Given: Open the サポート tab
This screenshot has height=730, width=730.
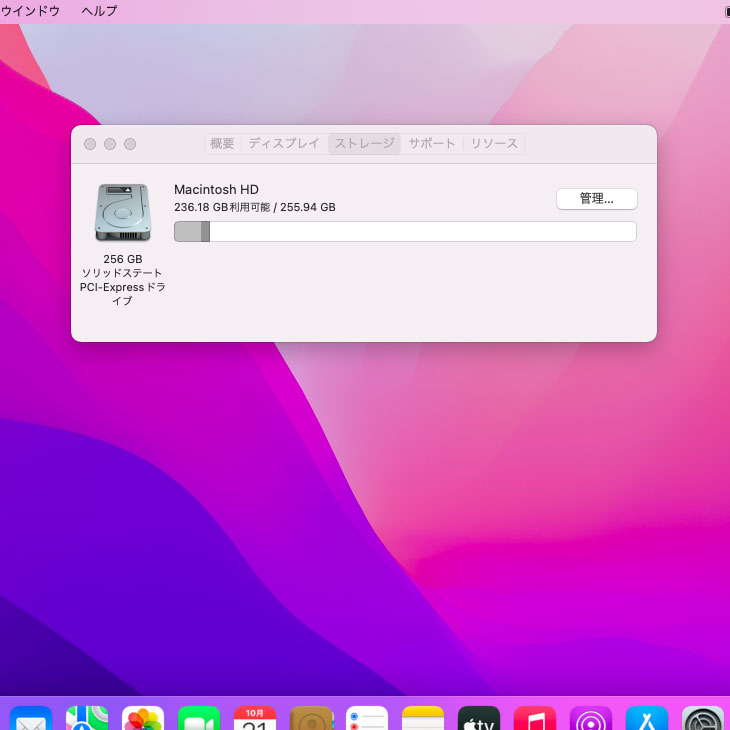Looking at the screenshot, I should [x=432, y=143].
